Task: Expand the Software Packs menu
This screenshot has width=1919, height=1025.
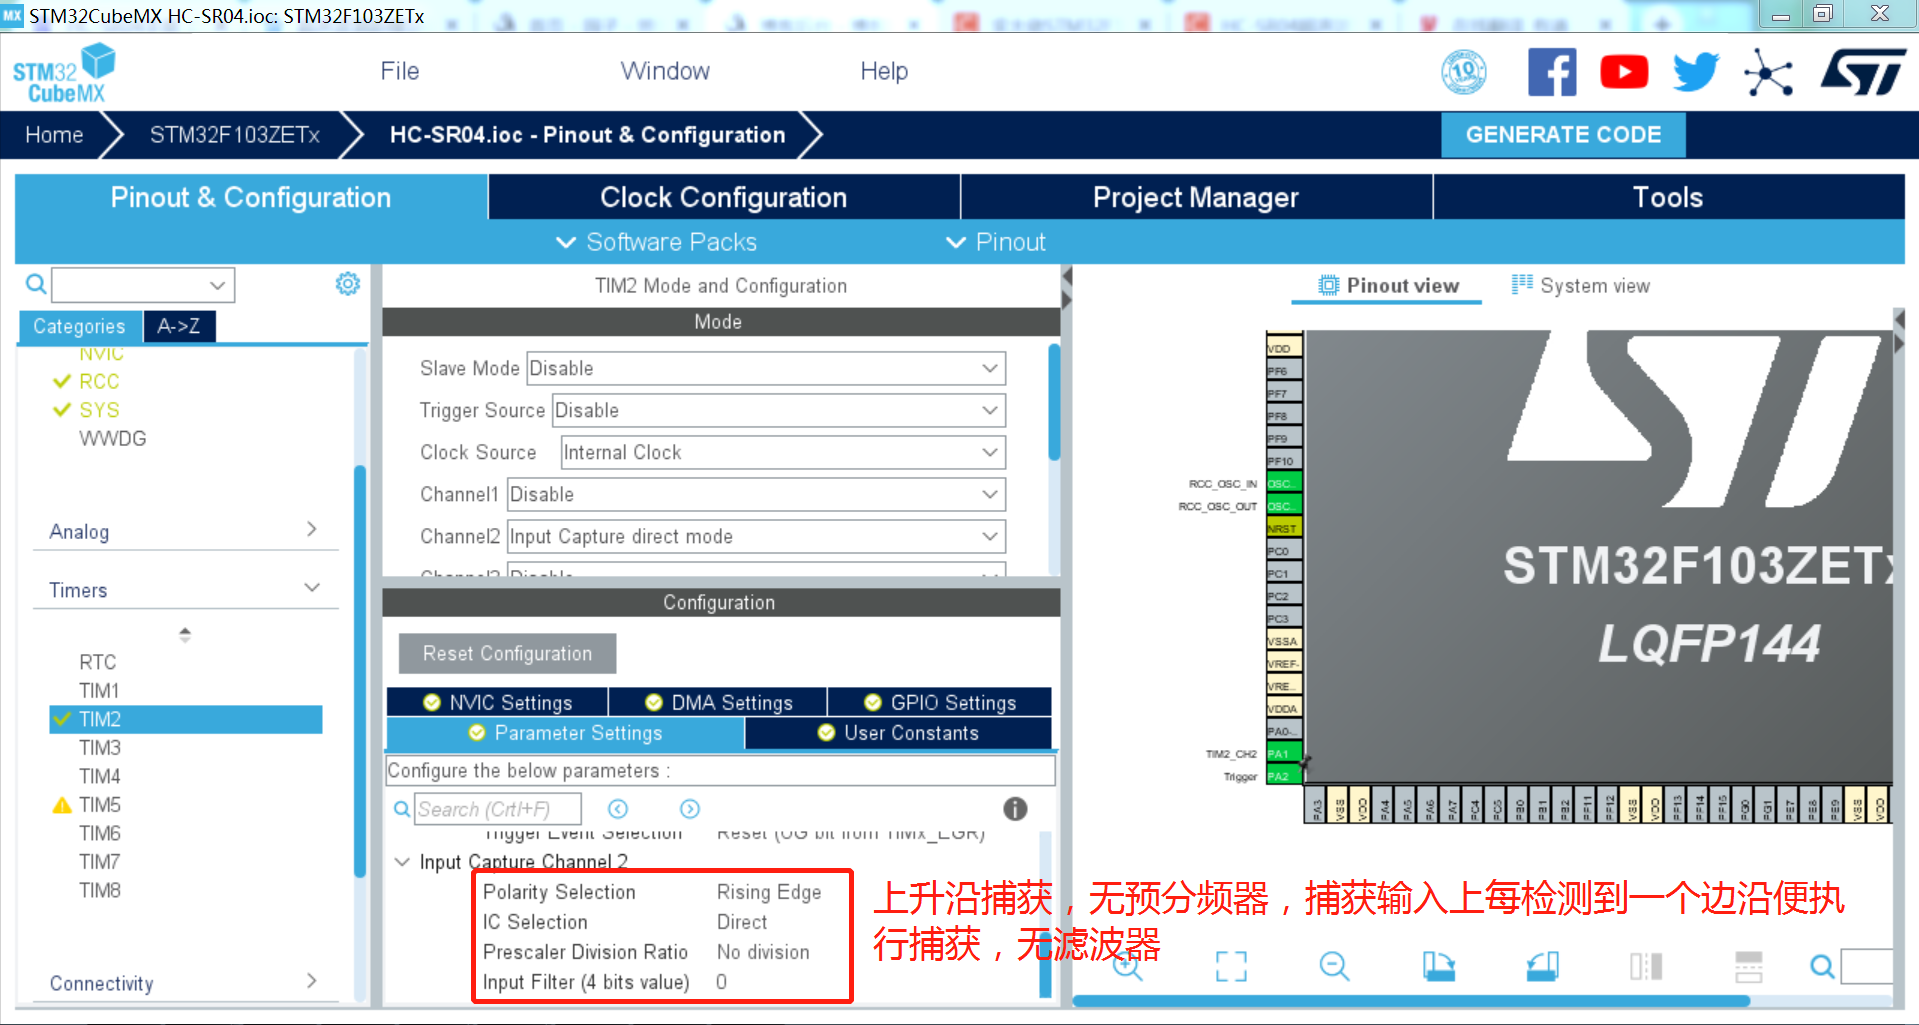Action: tap(657, 242)
